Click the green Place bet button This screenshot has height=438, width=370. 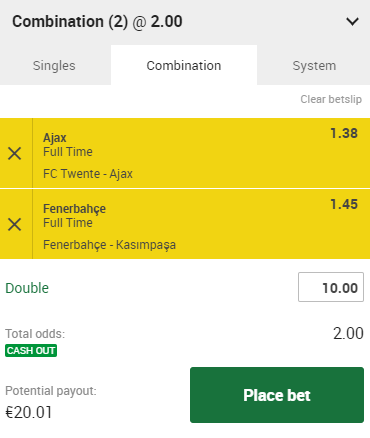coord(277,395)
